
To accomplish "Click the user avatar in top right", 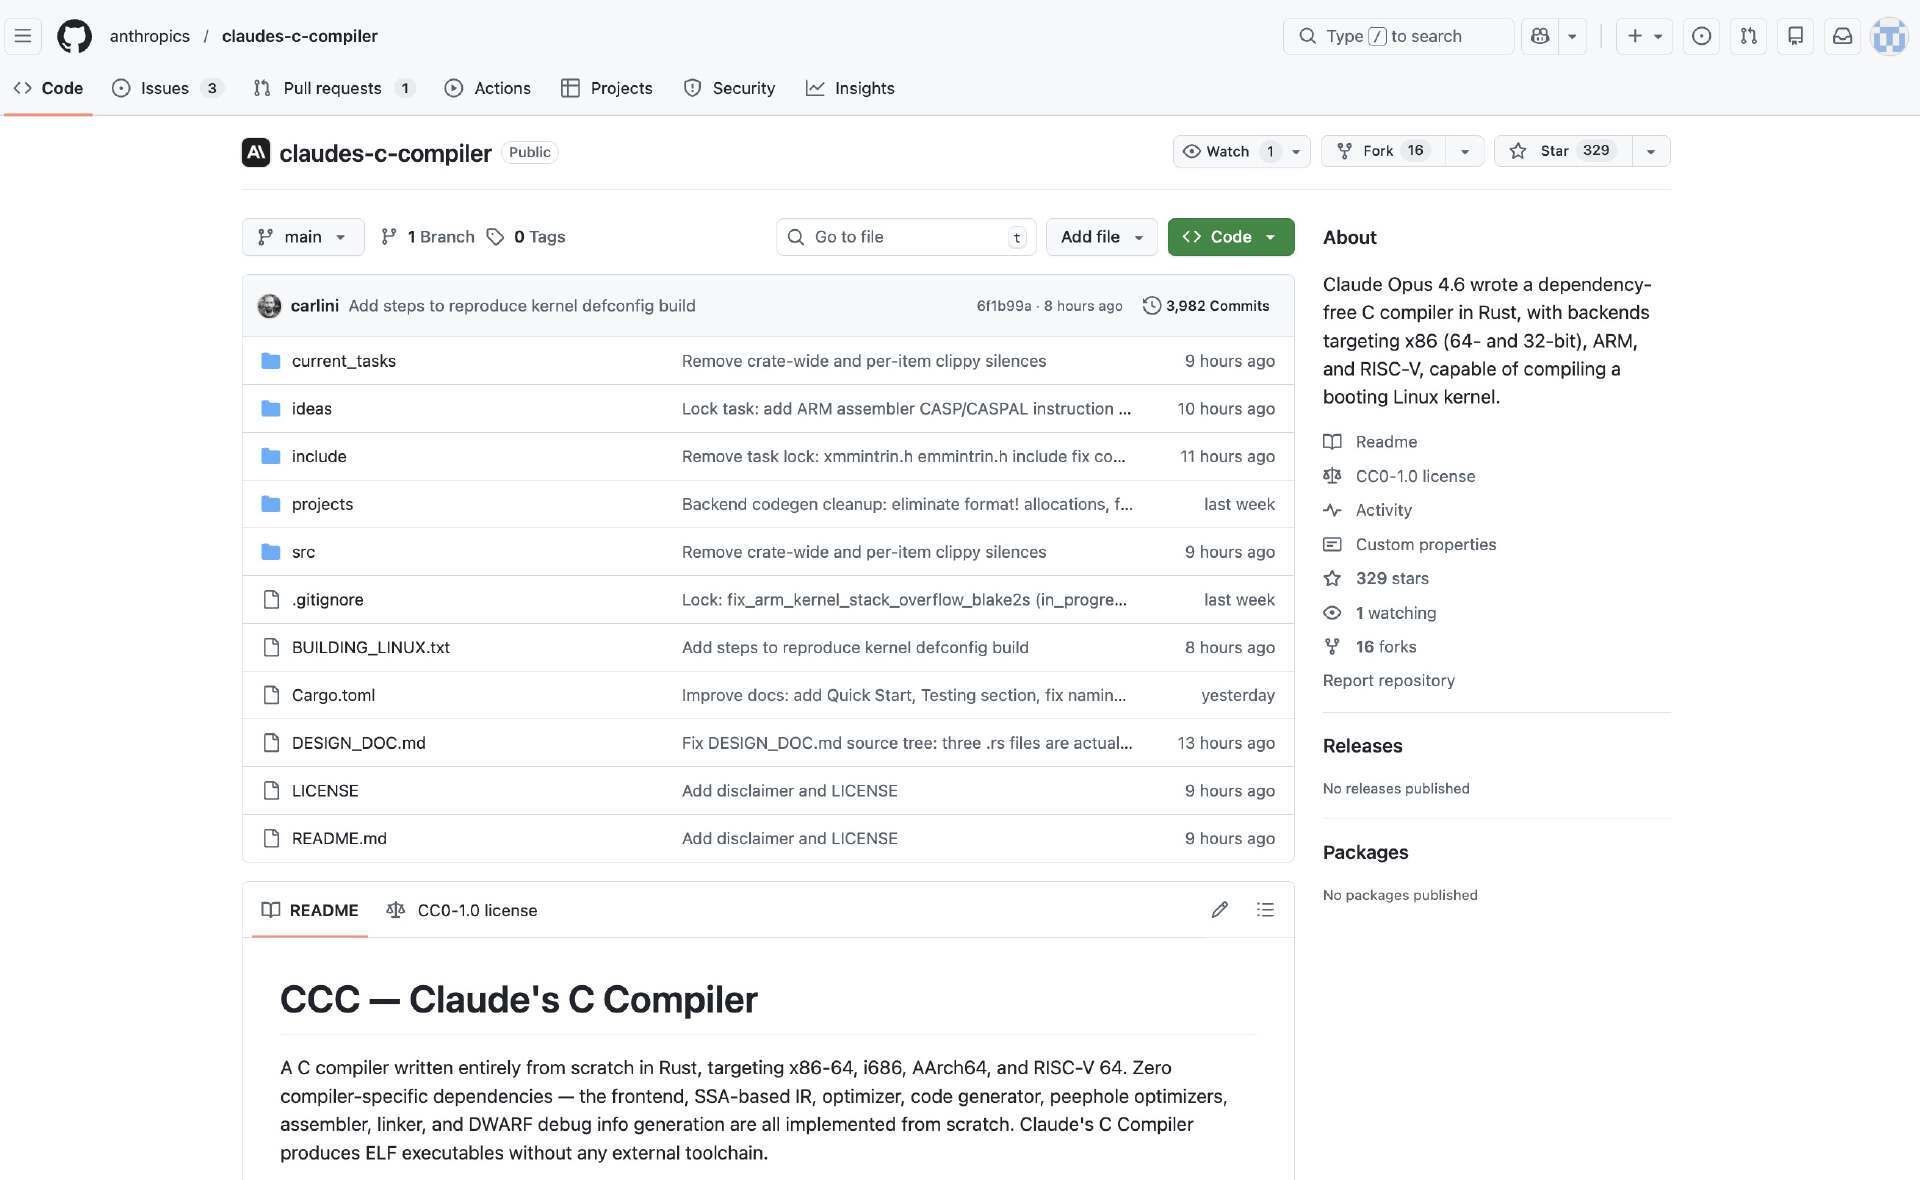I will (x=1888, y=36).
